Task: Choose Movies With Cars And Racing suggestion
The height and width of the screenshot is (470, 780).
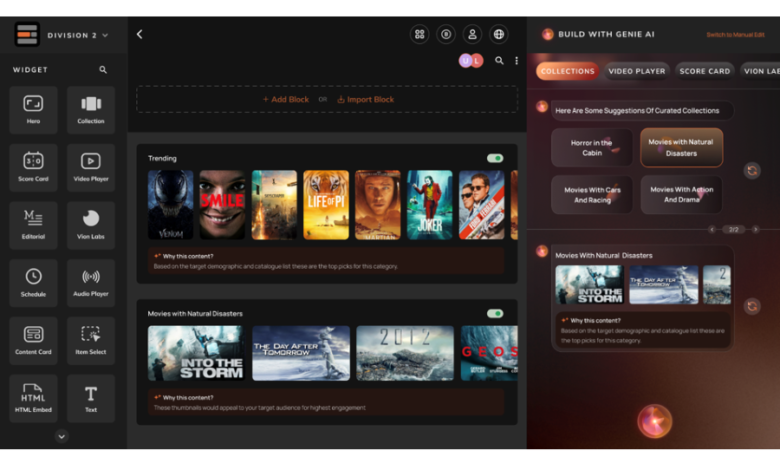Action: (x=592, y=195)
